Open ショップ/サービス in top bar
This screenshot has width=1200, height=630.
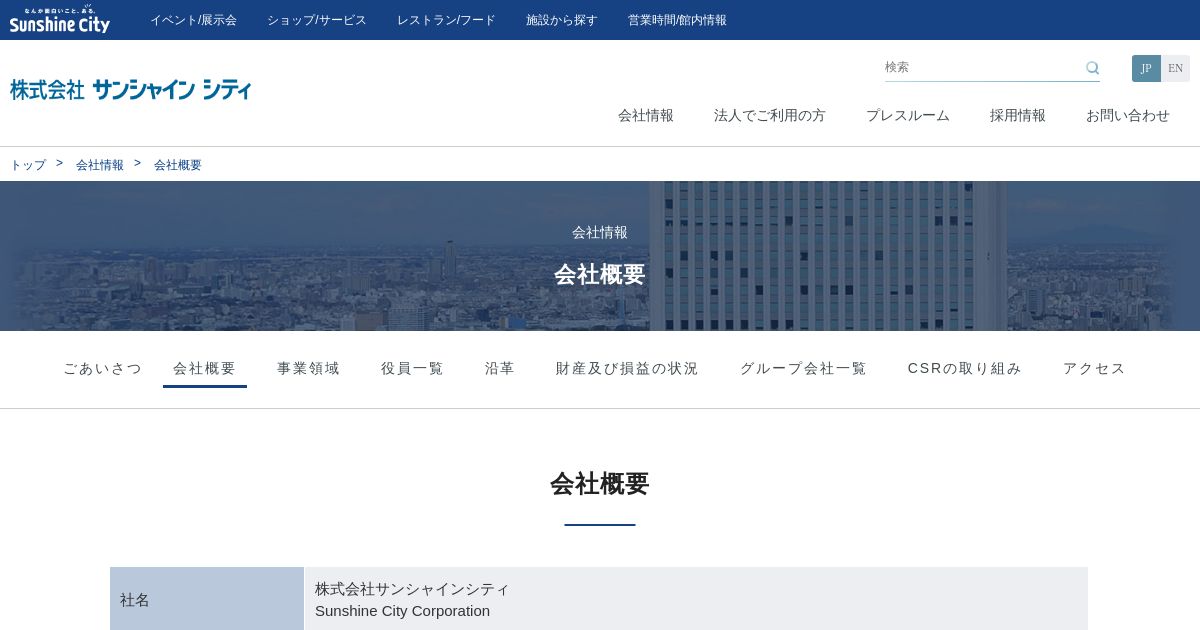(x=316, y=20)
